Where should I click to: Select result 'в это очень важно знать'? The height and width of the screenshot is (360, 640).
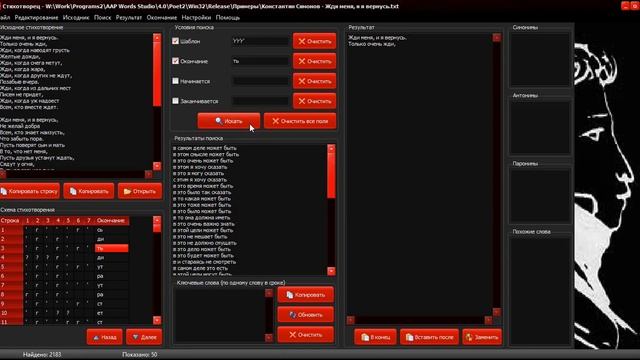pos(204,224)
